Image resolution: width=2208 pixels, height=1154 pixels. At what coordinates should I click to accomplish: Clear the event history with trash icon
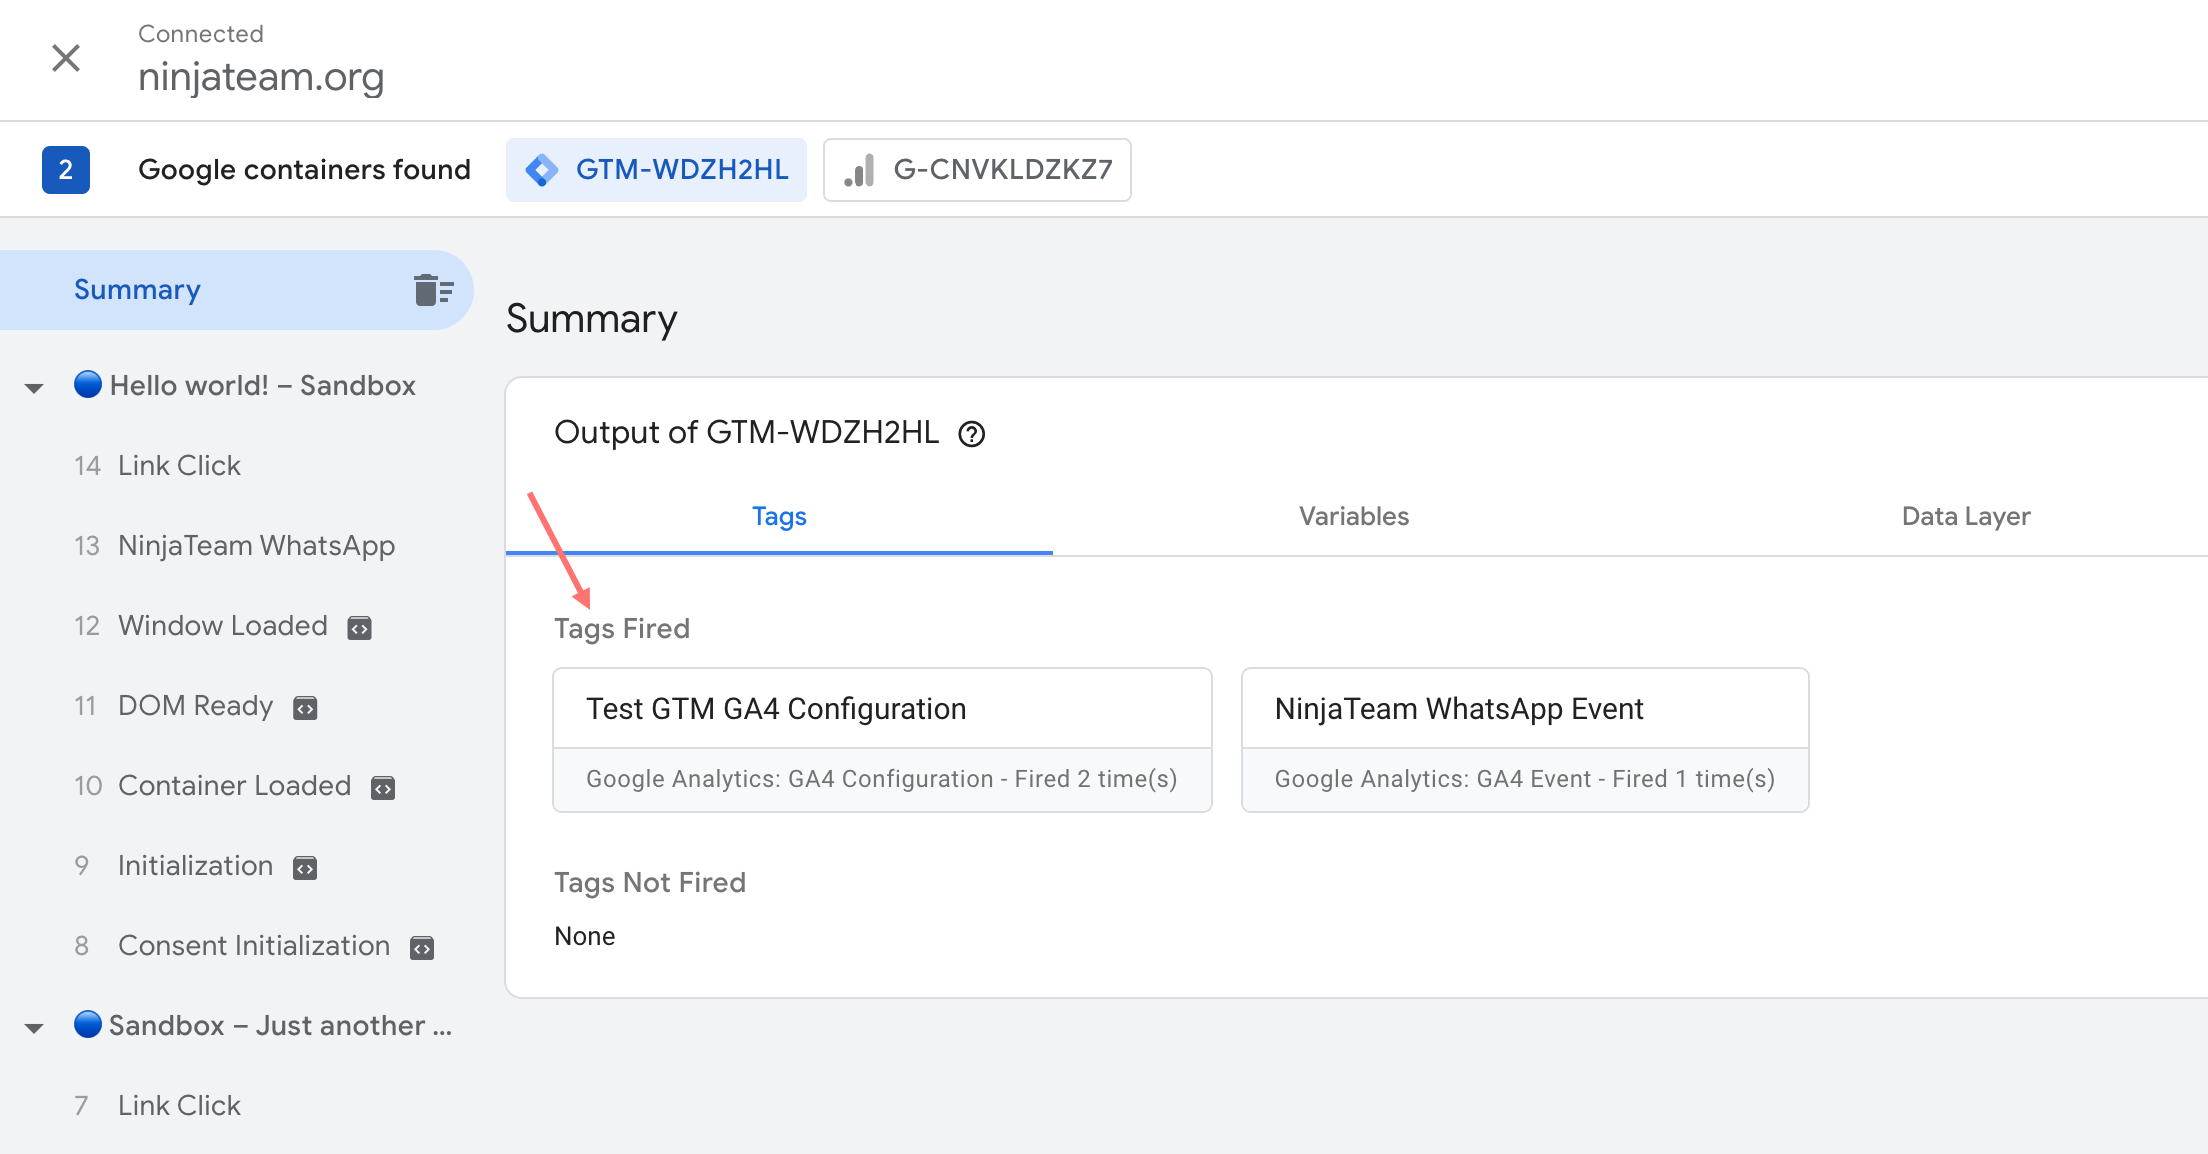point(434,290)
